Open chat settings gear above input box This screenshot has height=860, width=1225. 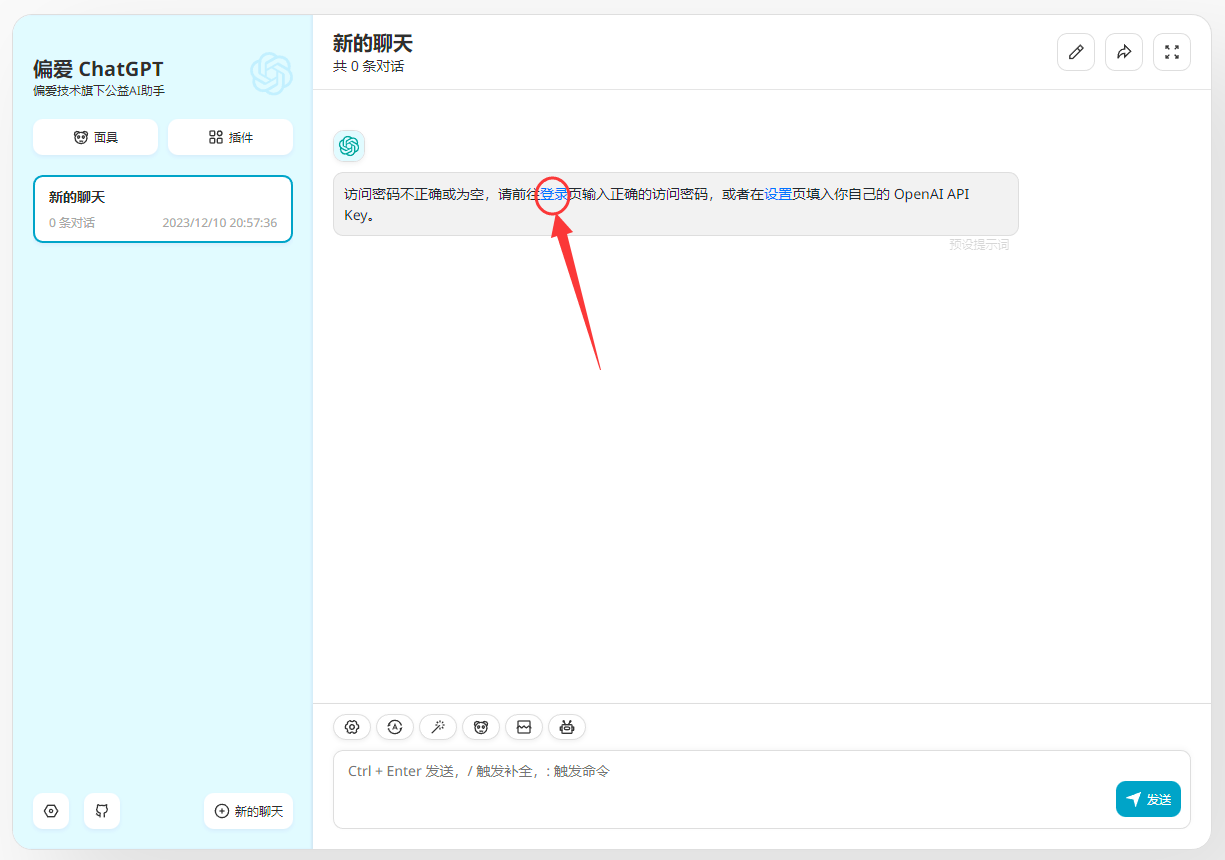(x=352, y=727)
